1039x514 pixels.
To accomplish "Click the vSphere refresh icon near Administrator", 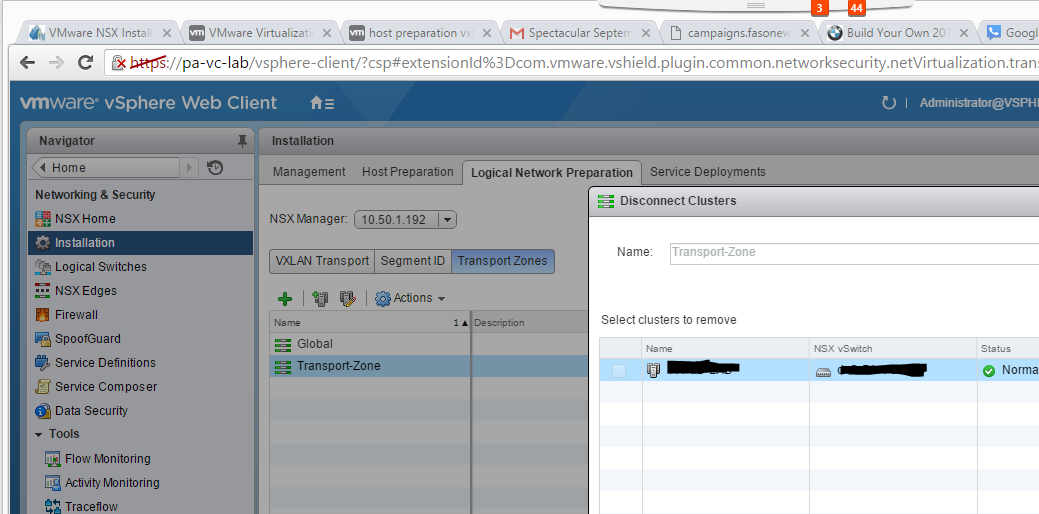I will point(889,103).
